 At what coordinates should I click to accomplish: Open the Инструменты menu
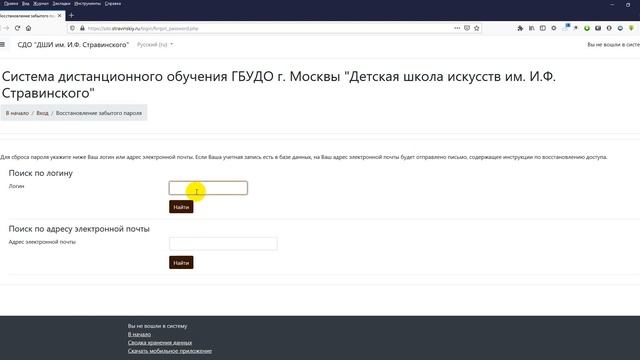tap(87, 3)
